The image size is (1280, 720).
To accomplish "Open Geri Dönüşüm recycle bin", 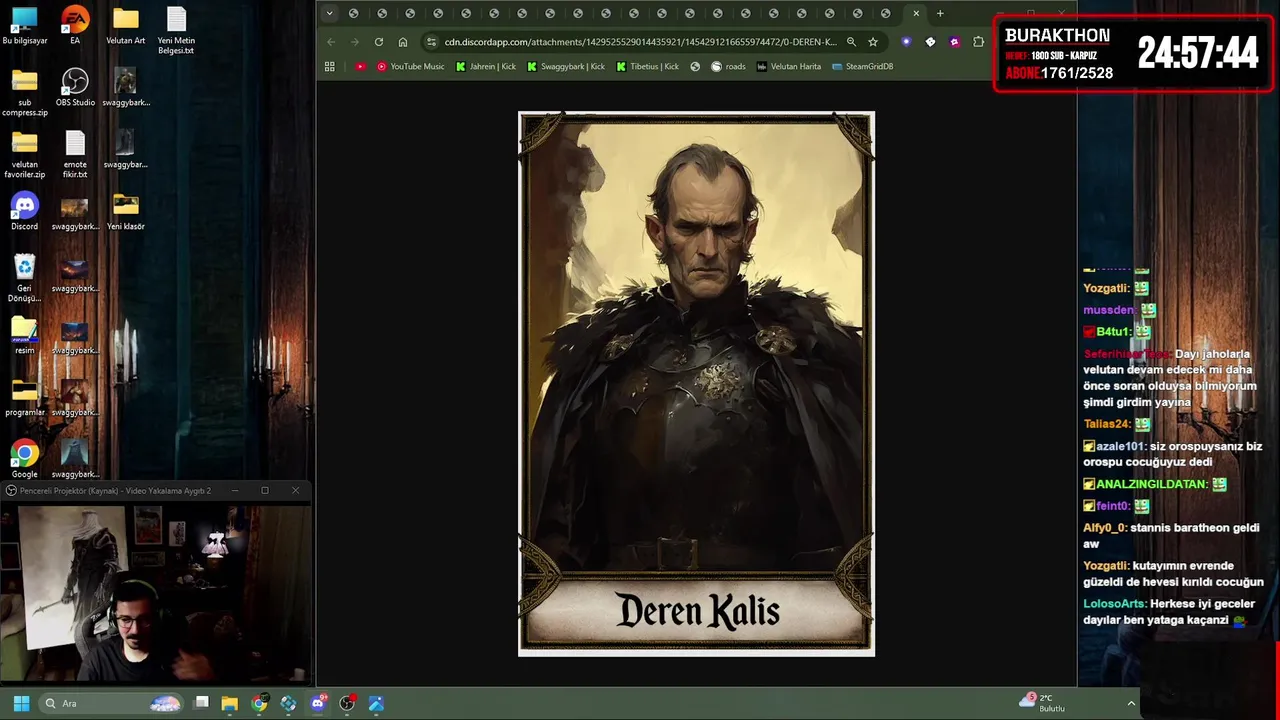I will tap(24, 278).
